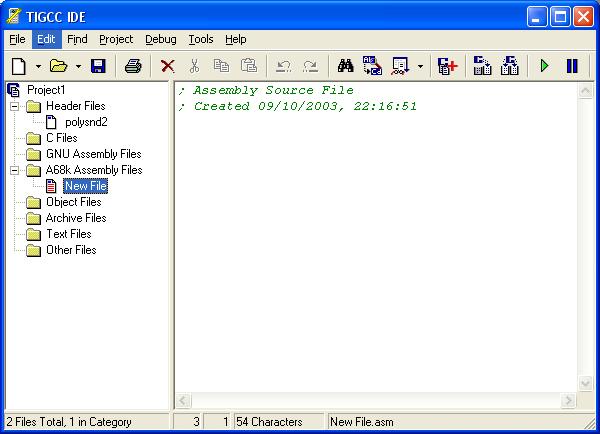This screenshot has width=600, height=434.
Task: Click the Make project icon
Action: [x=509, y=65]
